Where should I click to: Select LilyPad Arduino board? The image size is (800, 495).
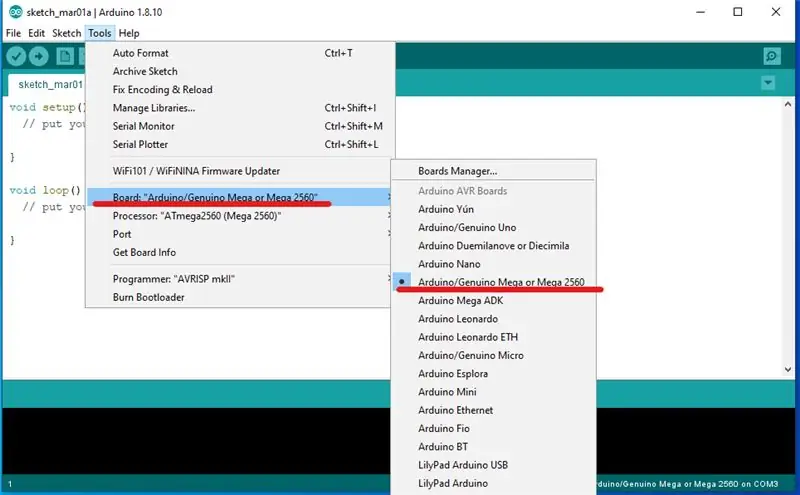[x=493, y=483]
